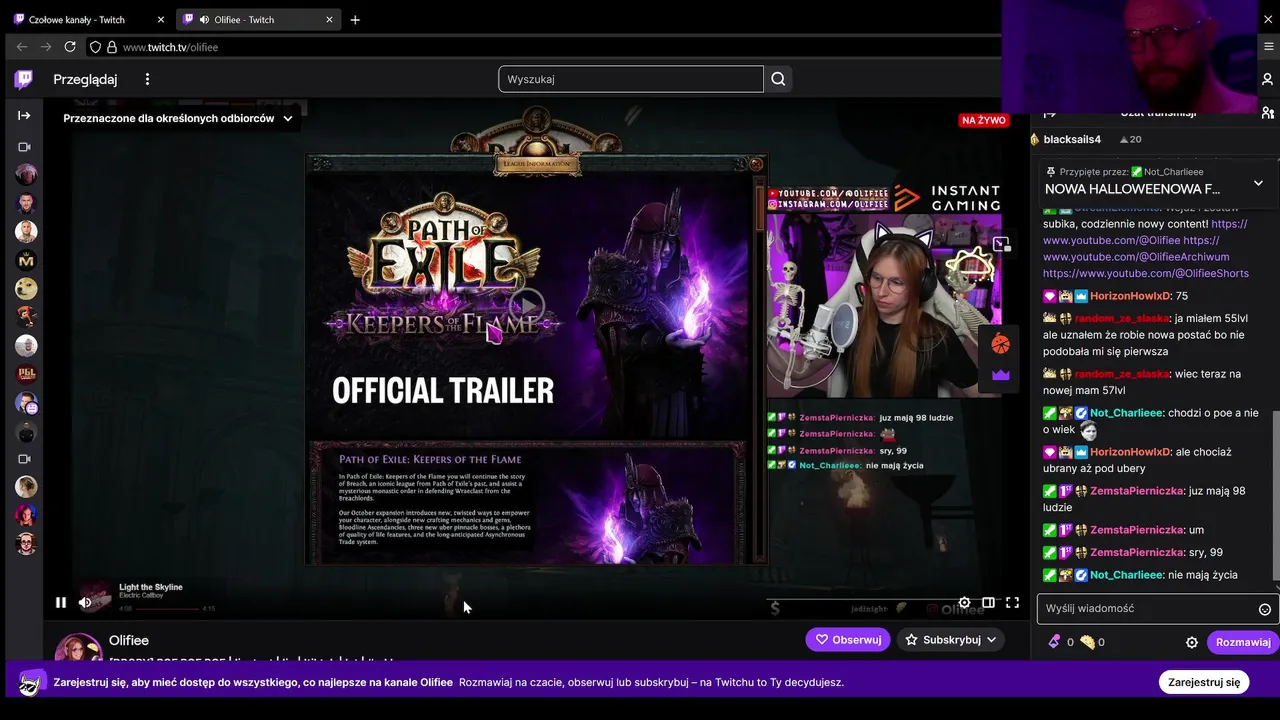Image resolution: width=1280 pixels, height=720 pixels.
Task: Open the community members icon in chat header
Action: [1267, 112]
